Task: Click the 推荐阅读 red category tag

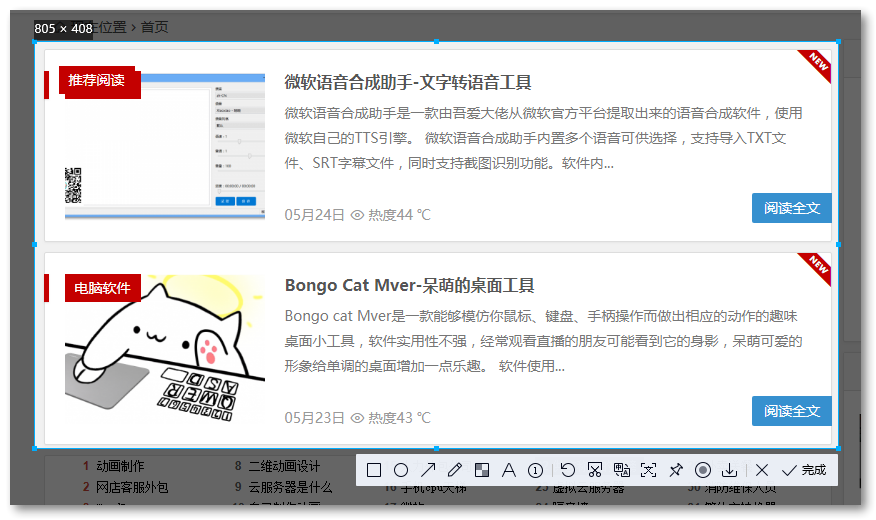Action: click(97, 80)
